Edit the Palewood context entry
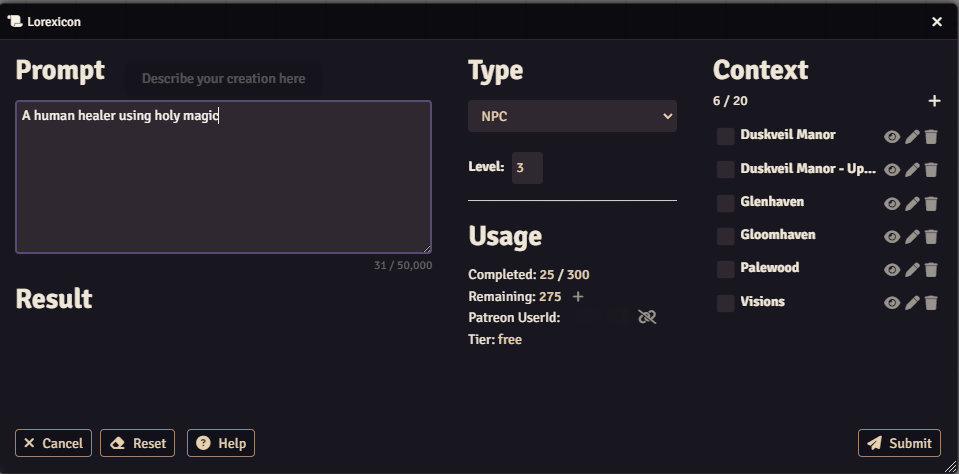959x474 pixels. (x=912, y=270)
